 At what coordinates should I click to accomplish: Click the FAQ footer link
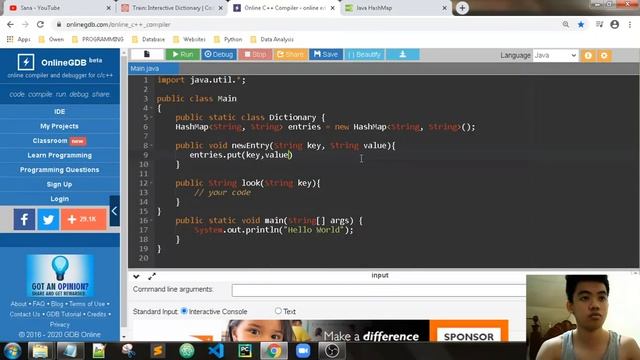point(39,304)
